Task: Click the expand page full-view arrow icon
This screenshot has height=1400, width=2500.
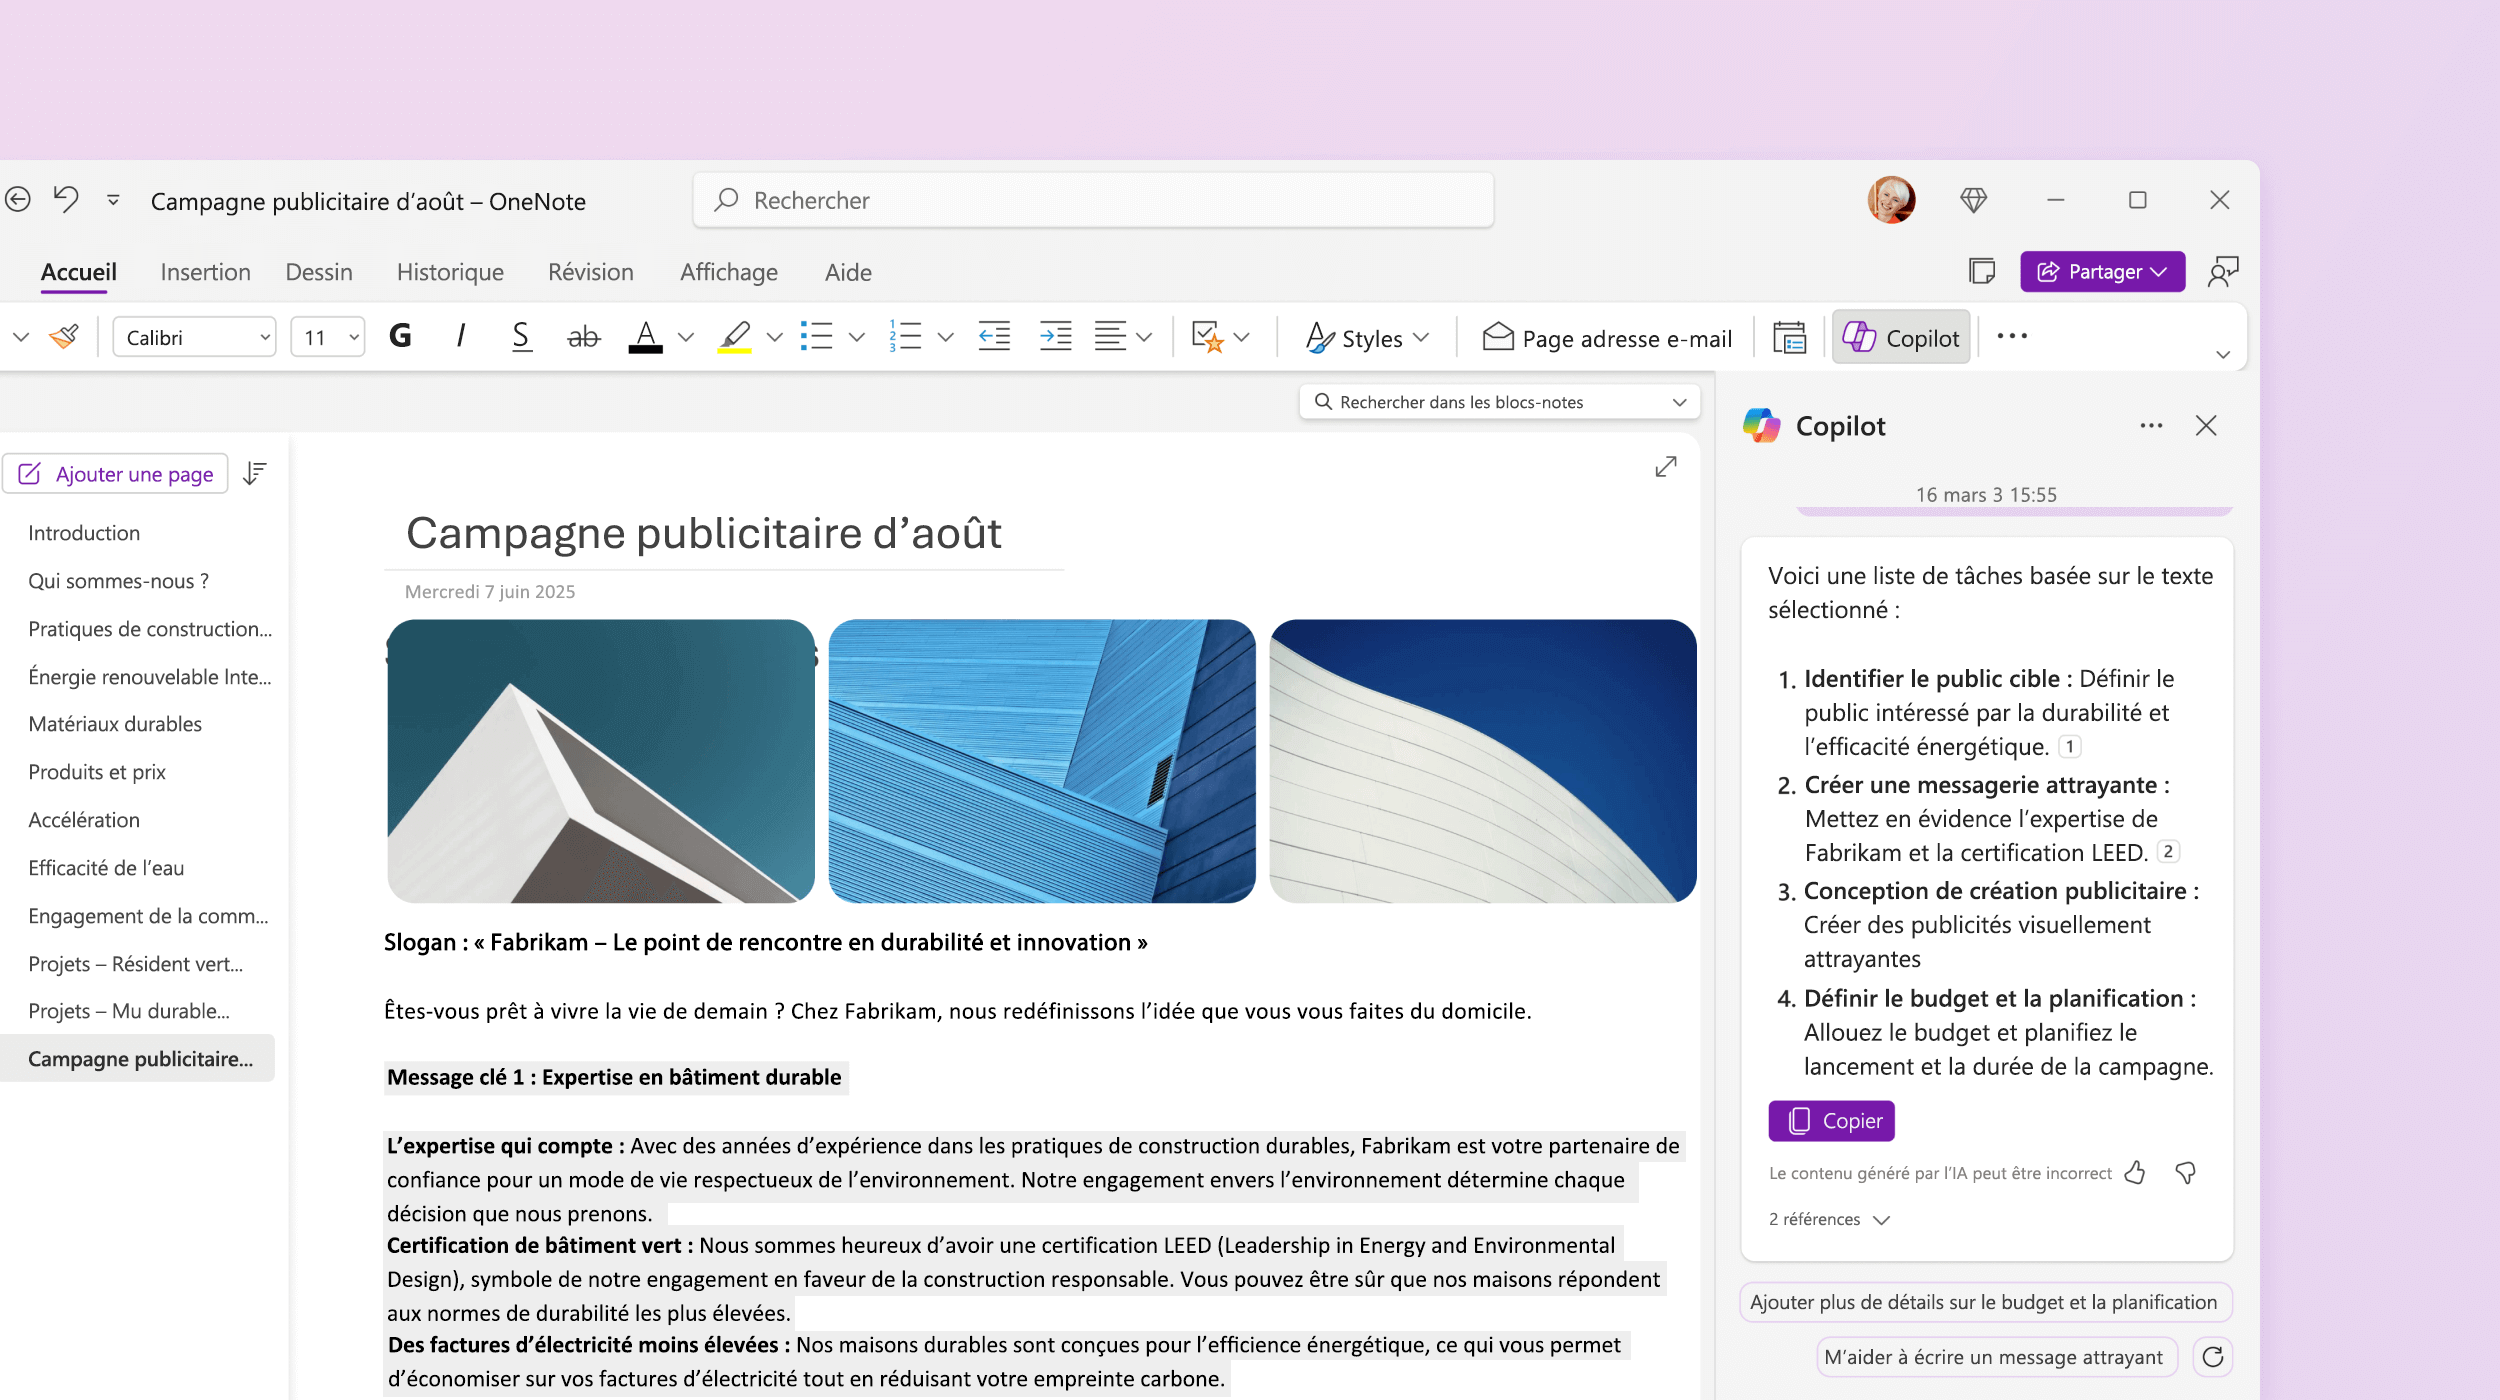Action: (x=1665, y=467)
